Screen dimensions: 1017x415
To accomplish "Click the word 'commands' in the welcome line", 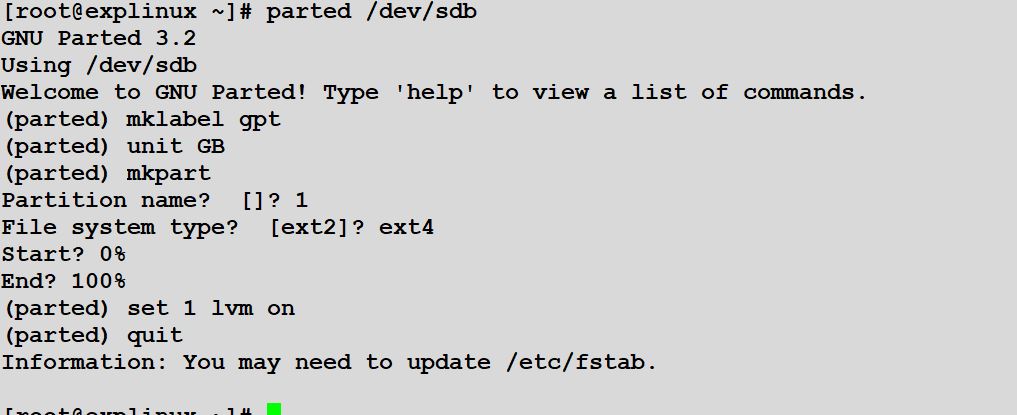I will pyautogui.click(x=798, y=92).
